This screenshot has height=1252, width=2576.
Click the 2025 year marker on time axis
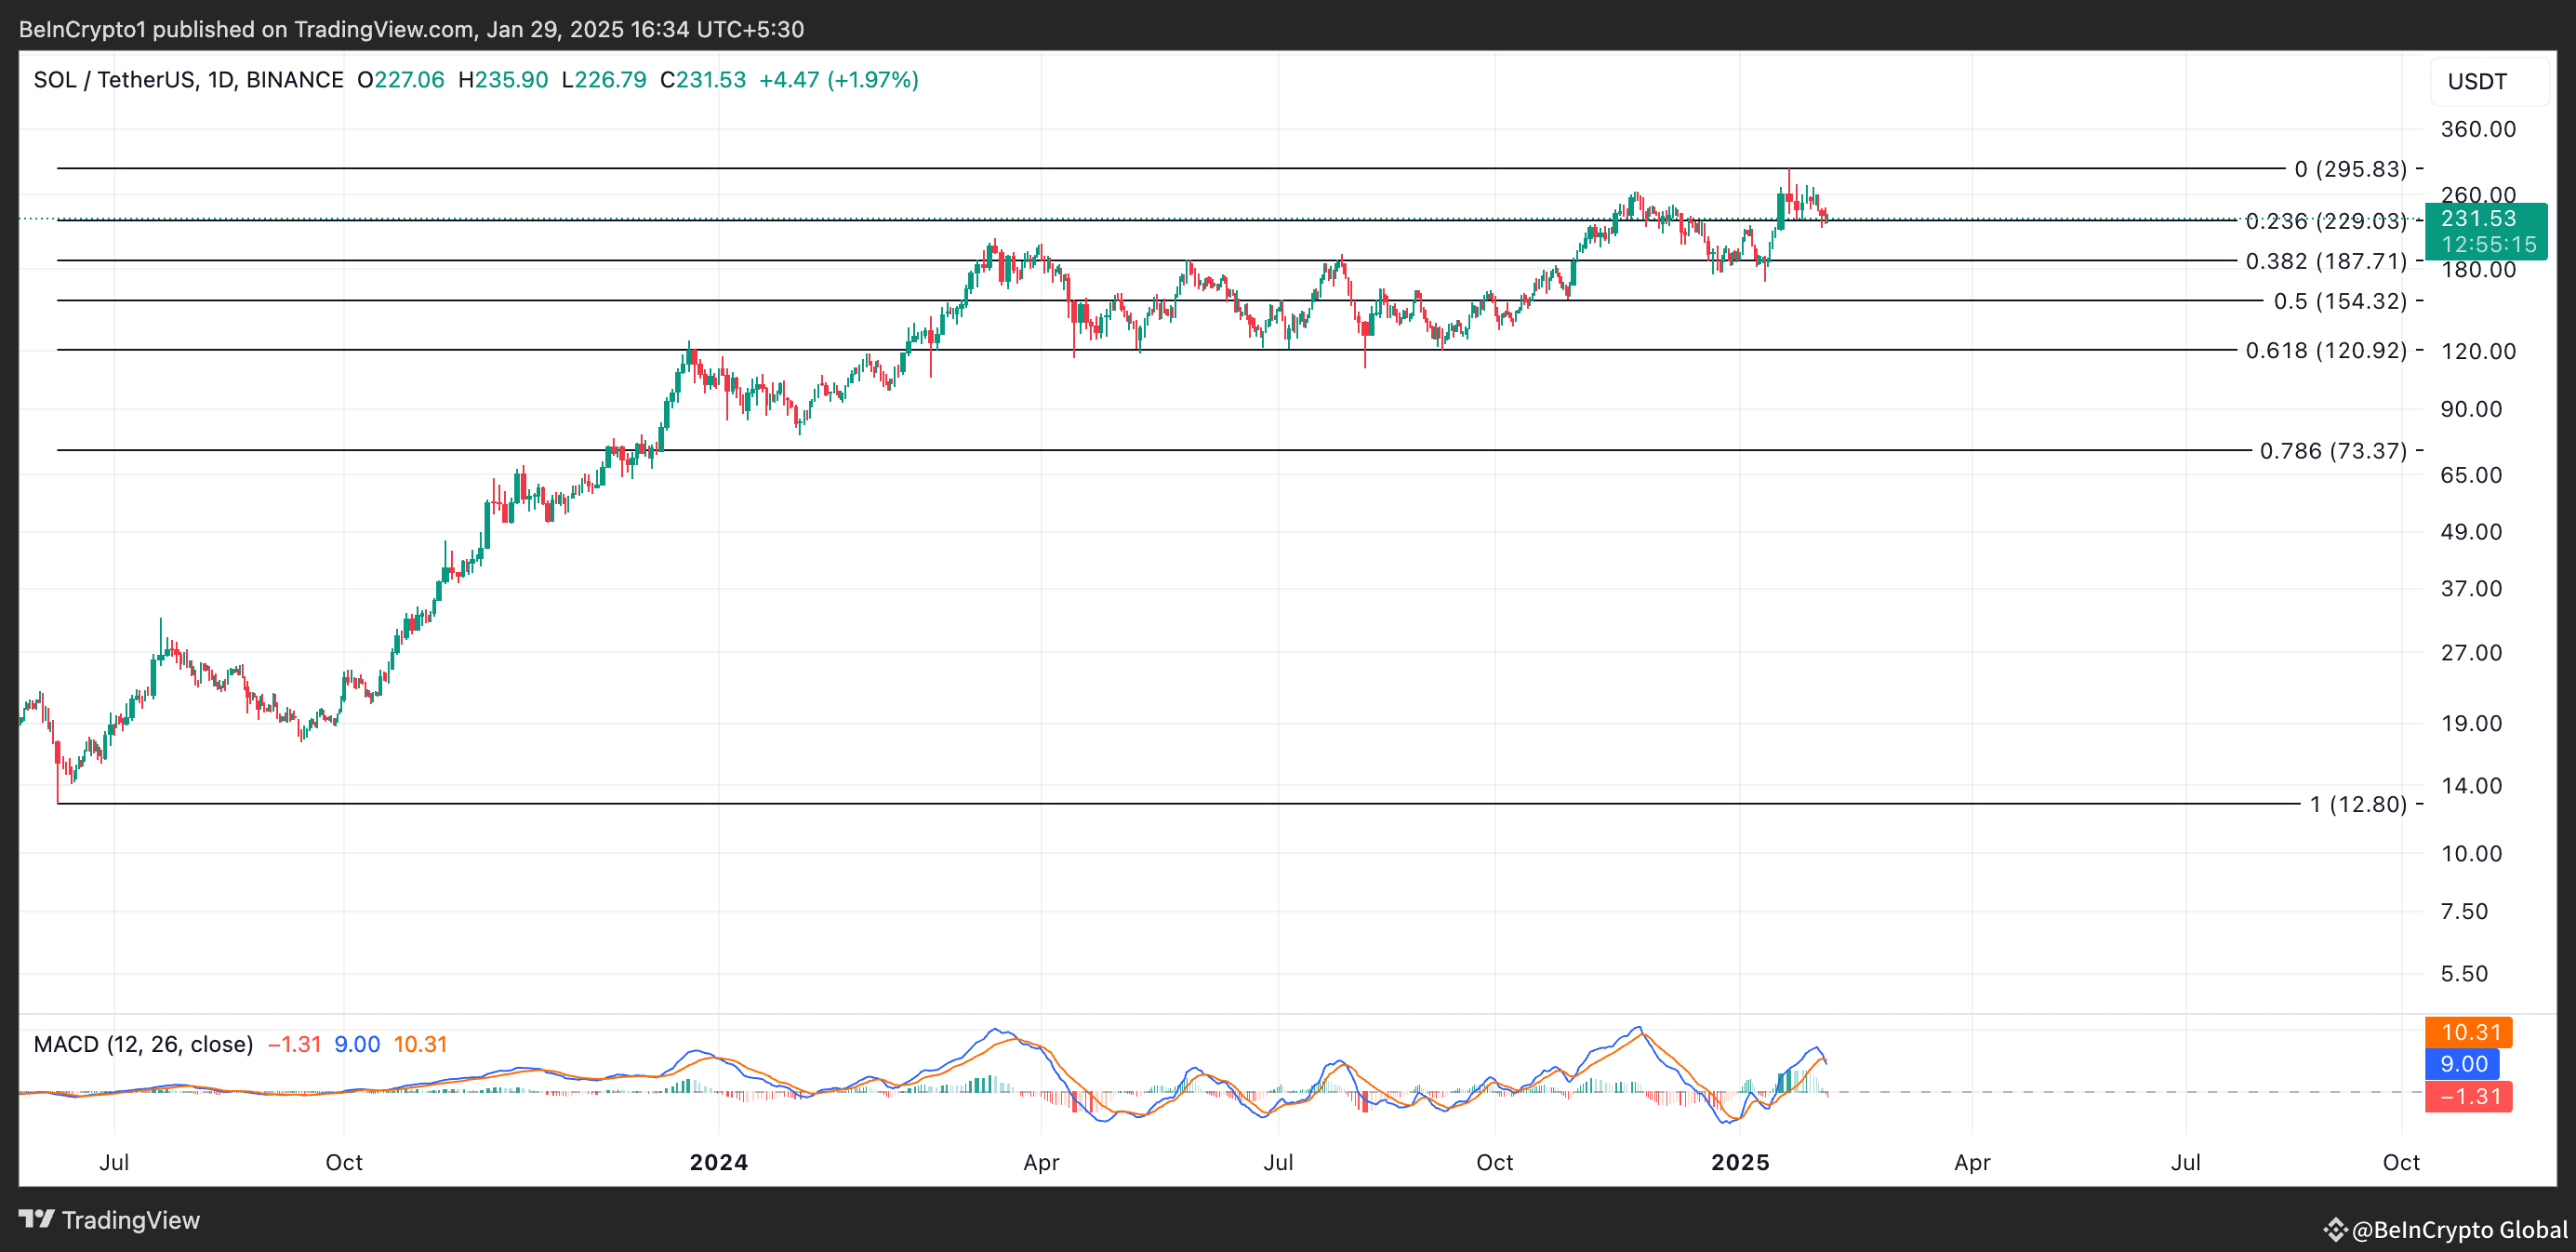[x=1740, y=1162]
